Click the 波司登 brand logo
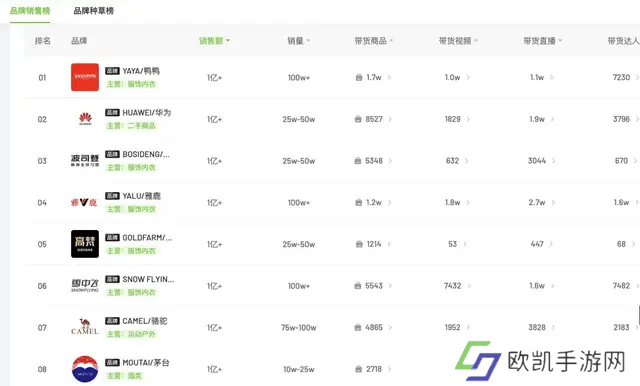Screen dimensions: 640x386 pyautogui.click(x=85, y=160)
